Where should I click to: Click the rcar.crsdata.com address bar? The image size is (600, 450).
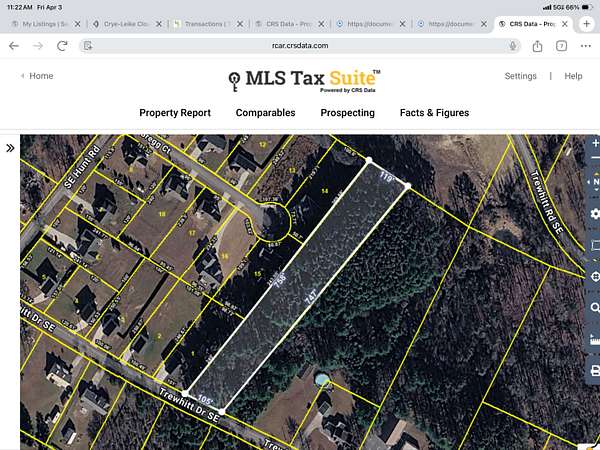click(x=300, y=45)
